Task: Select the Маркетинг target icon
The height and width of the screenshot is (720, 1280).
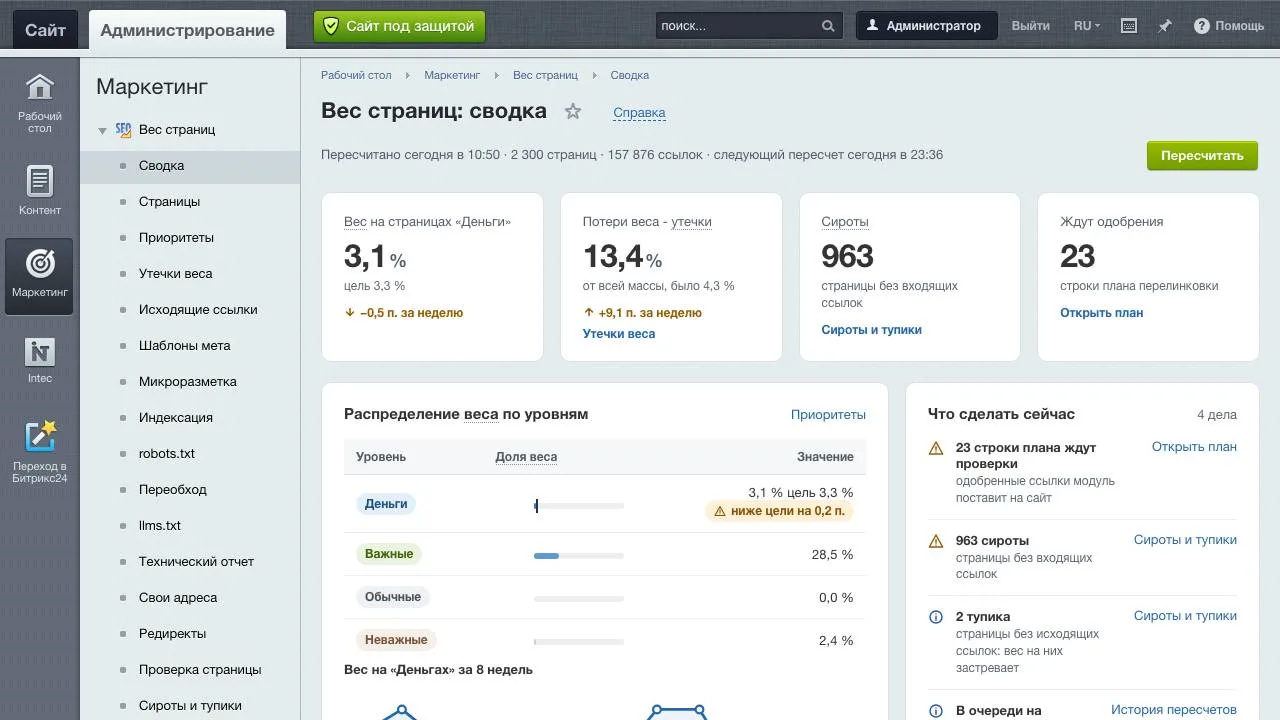Action: 40,276
